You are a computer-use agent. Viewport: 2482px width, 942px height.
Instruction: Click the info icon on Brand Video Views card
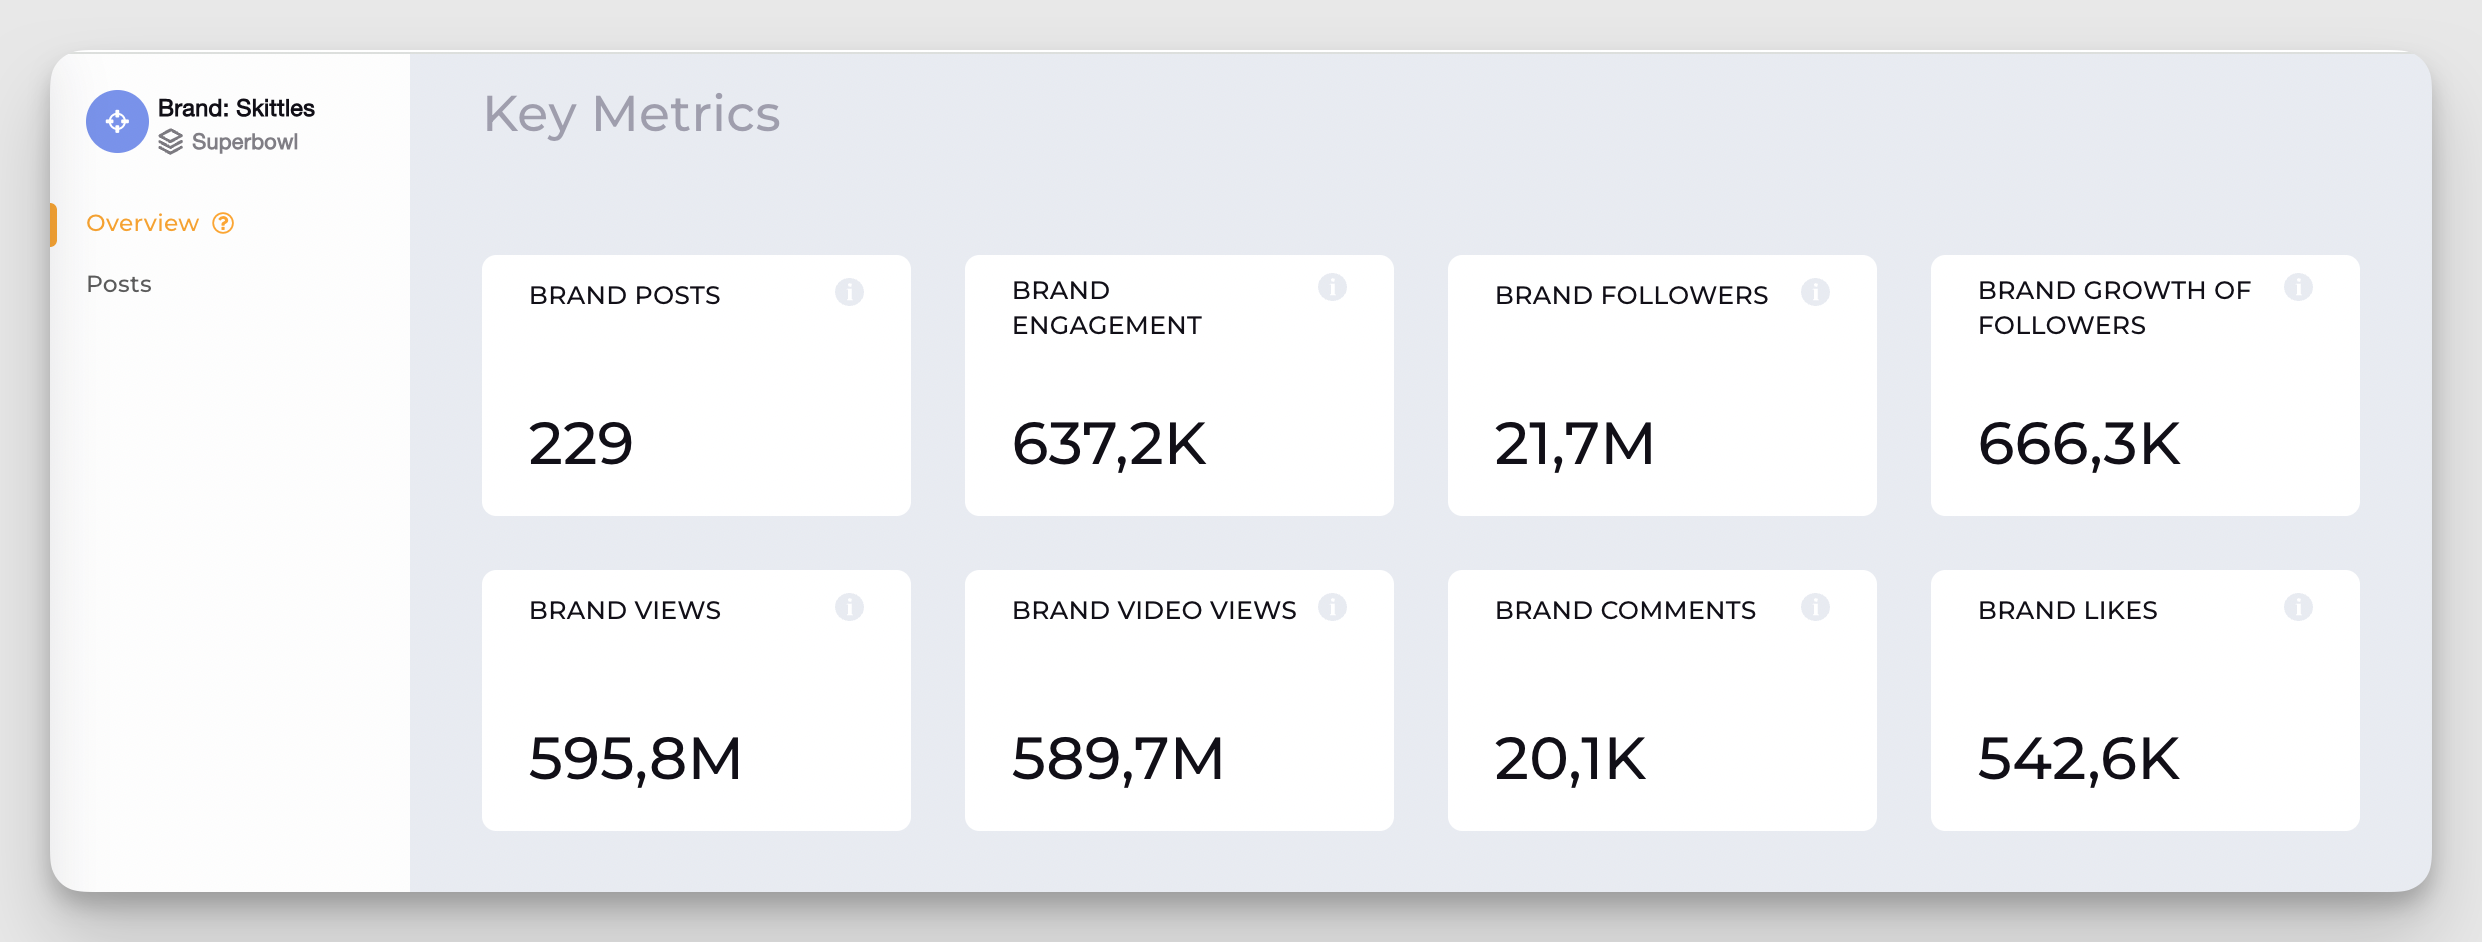coord(1332,607)
